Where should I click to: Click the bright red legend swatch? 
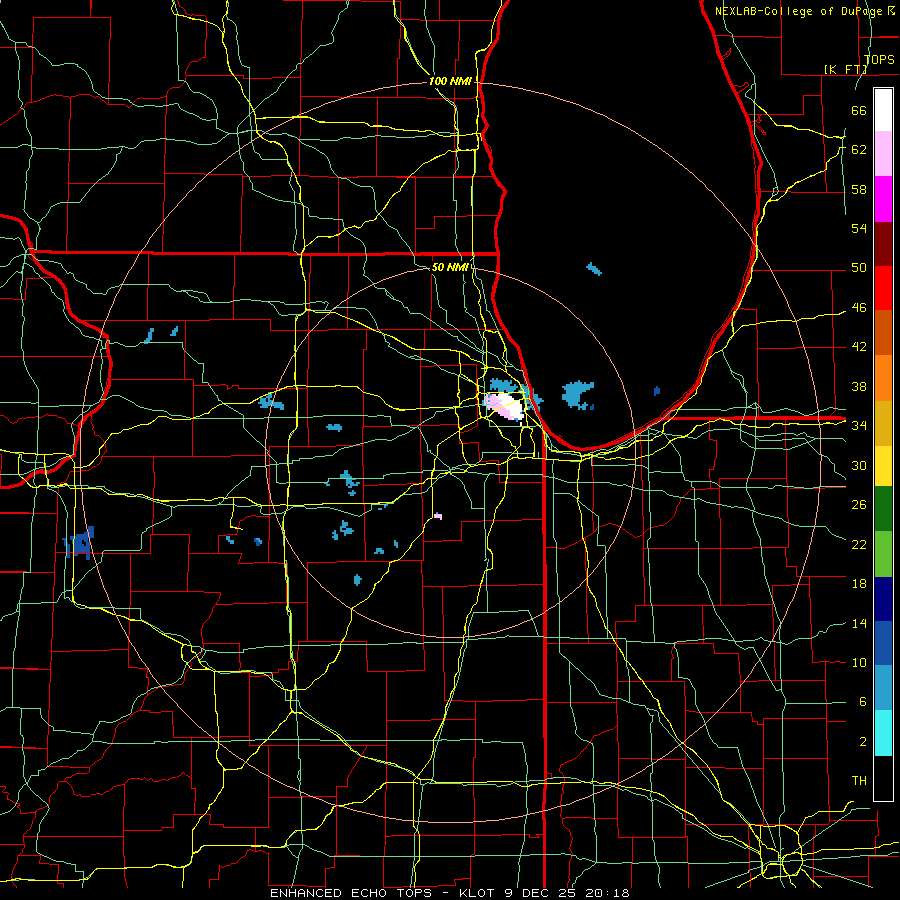click(883, 288)
